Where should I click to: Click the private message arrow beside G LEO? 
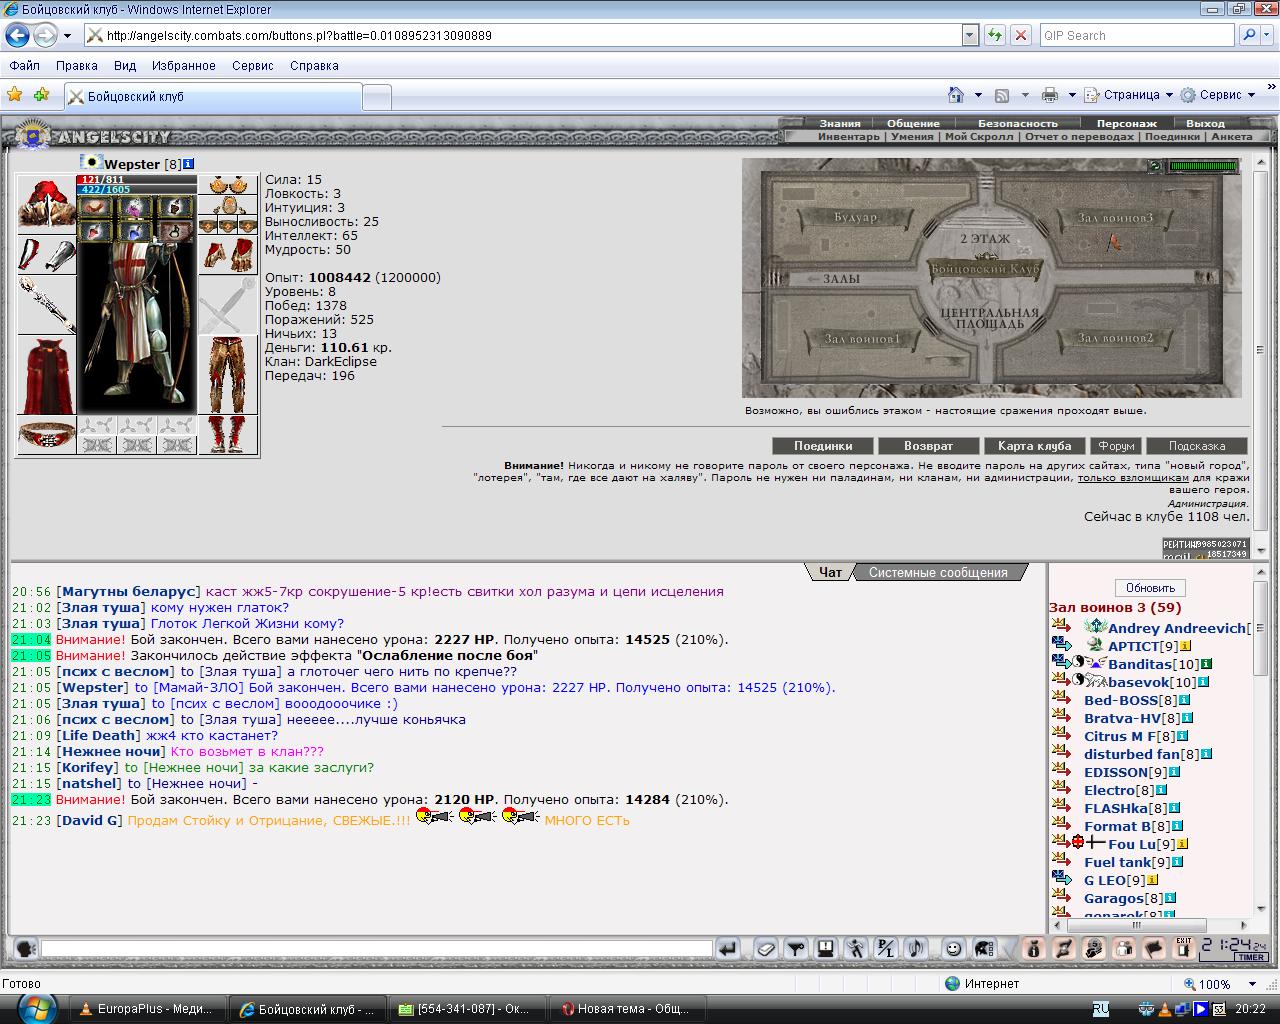[1061, 880]
